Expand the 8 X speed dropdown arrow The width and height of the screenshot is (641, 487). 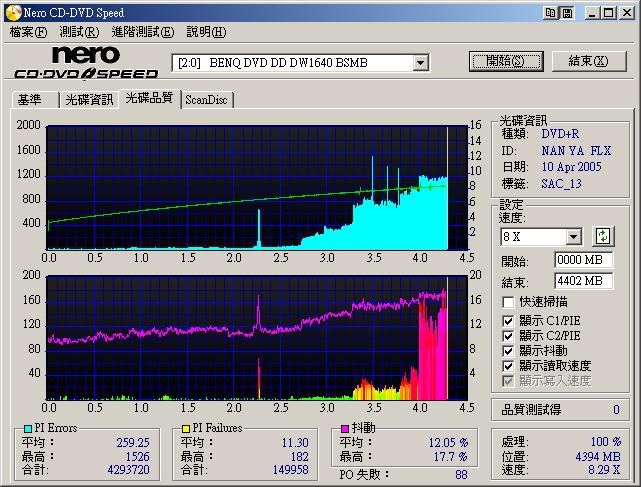pyautogui.click(x=574, y=236)
